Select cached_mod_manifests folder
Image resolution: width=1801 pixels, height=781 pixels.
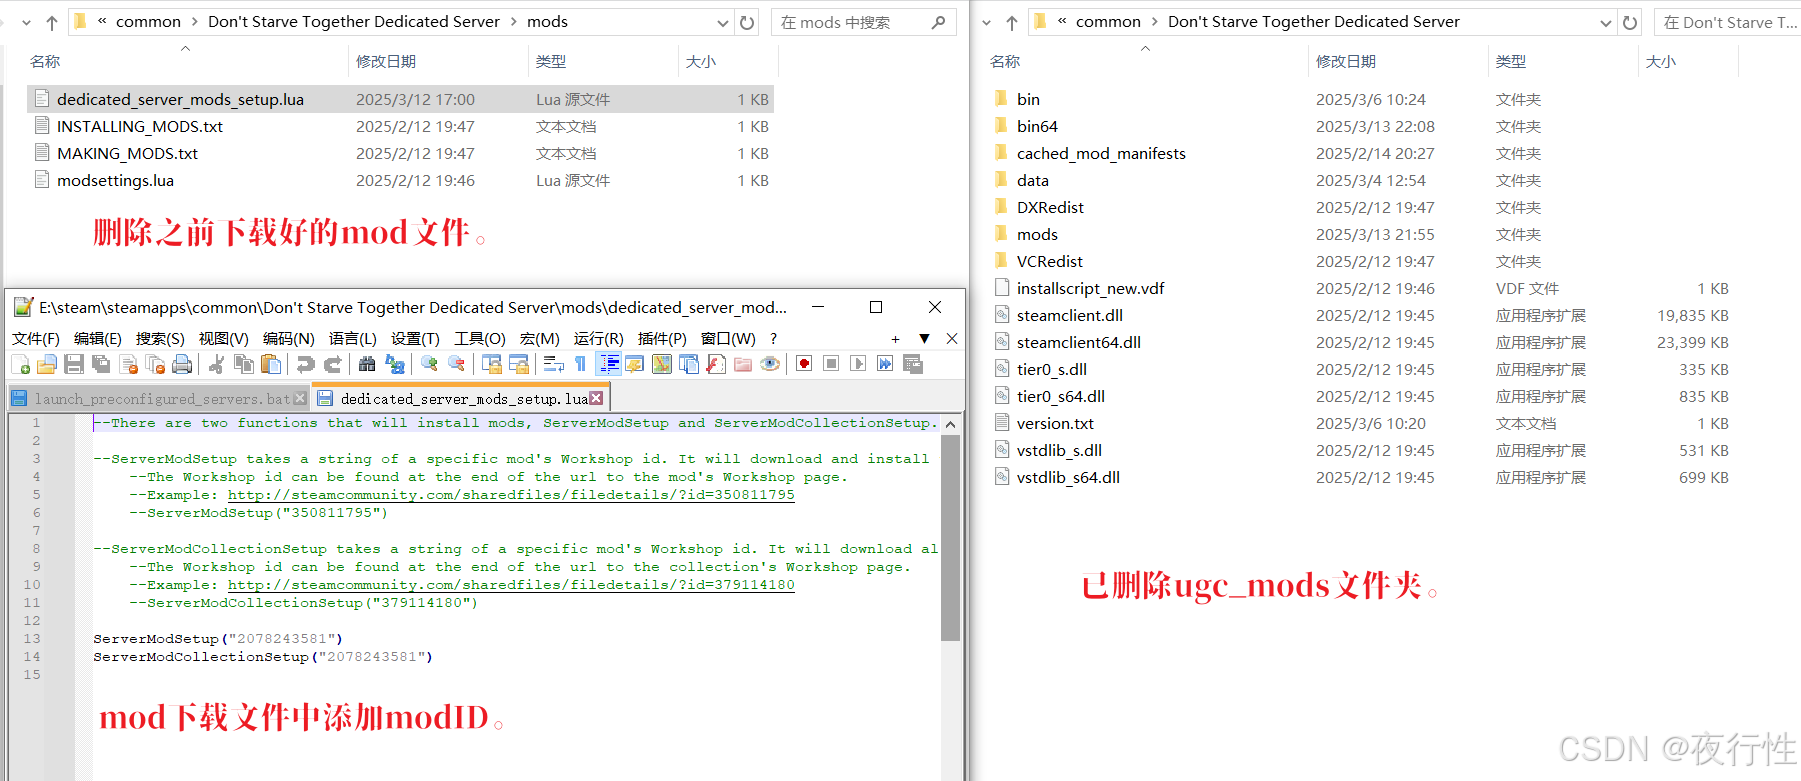coord(1101,153)
